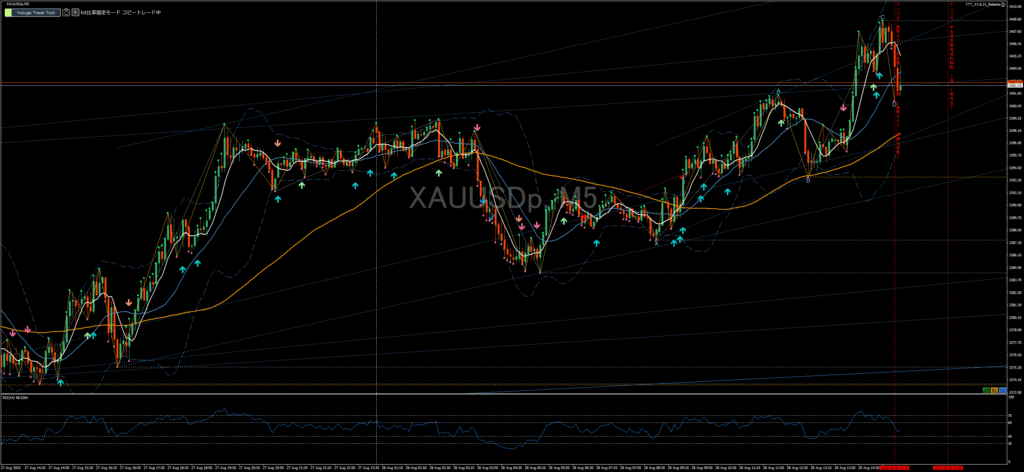Viewport: 1024px width, 472px height.
Task: Click the lot ratio fixed mode Japanese label
Action: coord(121,12)
